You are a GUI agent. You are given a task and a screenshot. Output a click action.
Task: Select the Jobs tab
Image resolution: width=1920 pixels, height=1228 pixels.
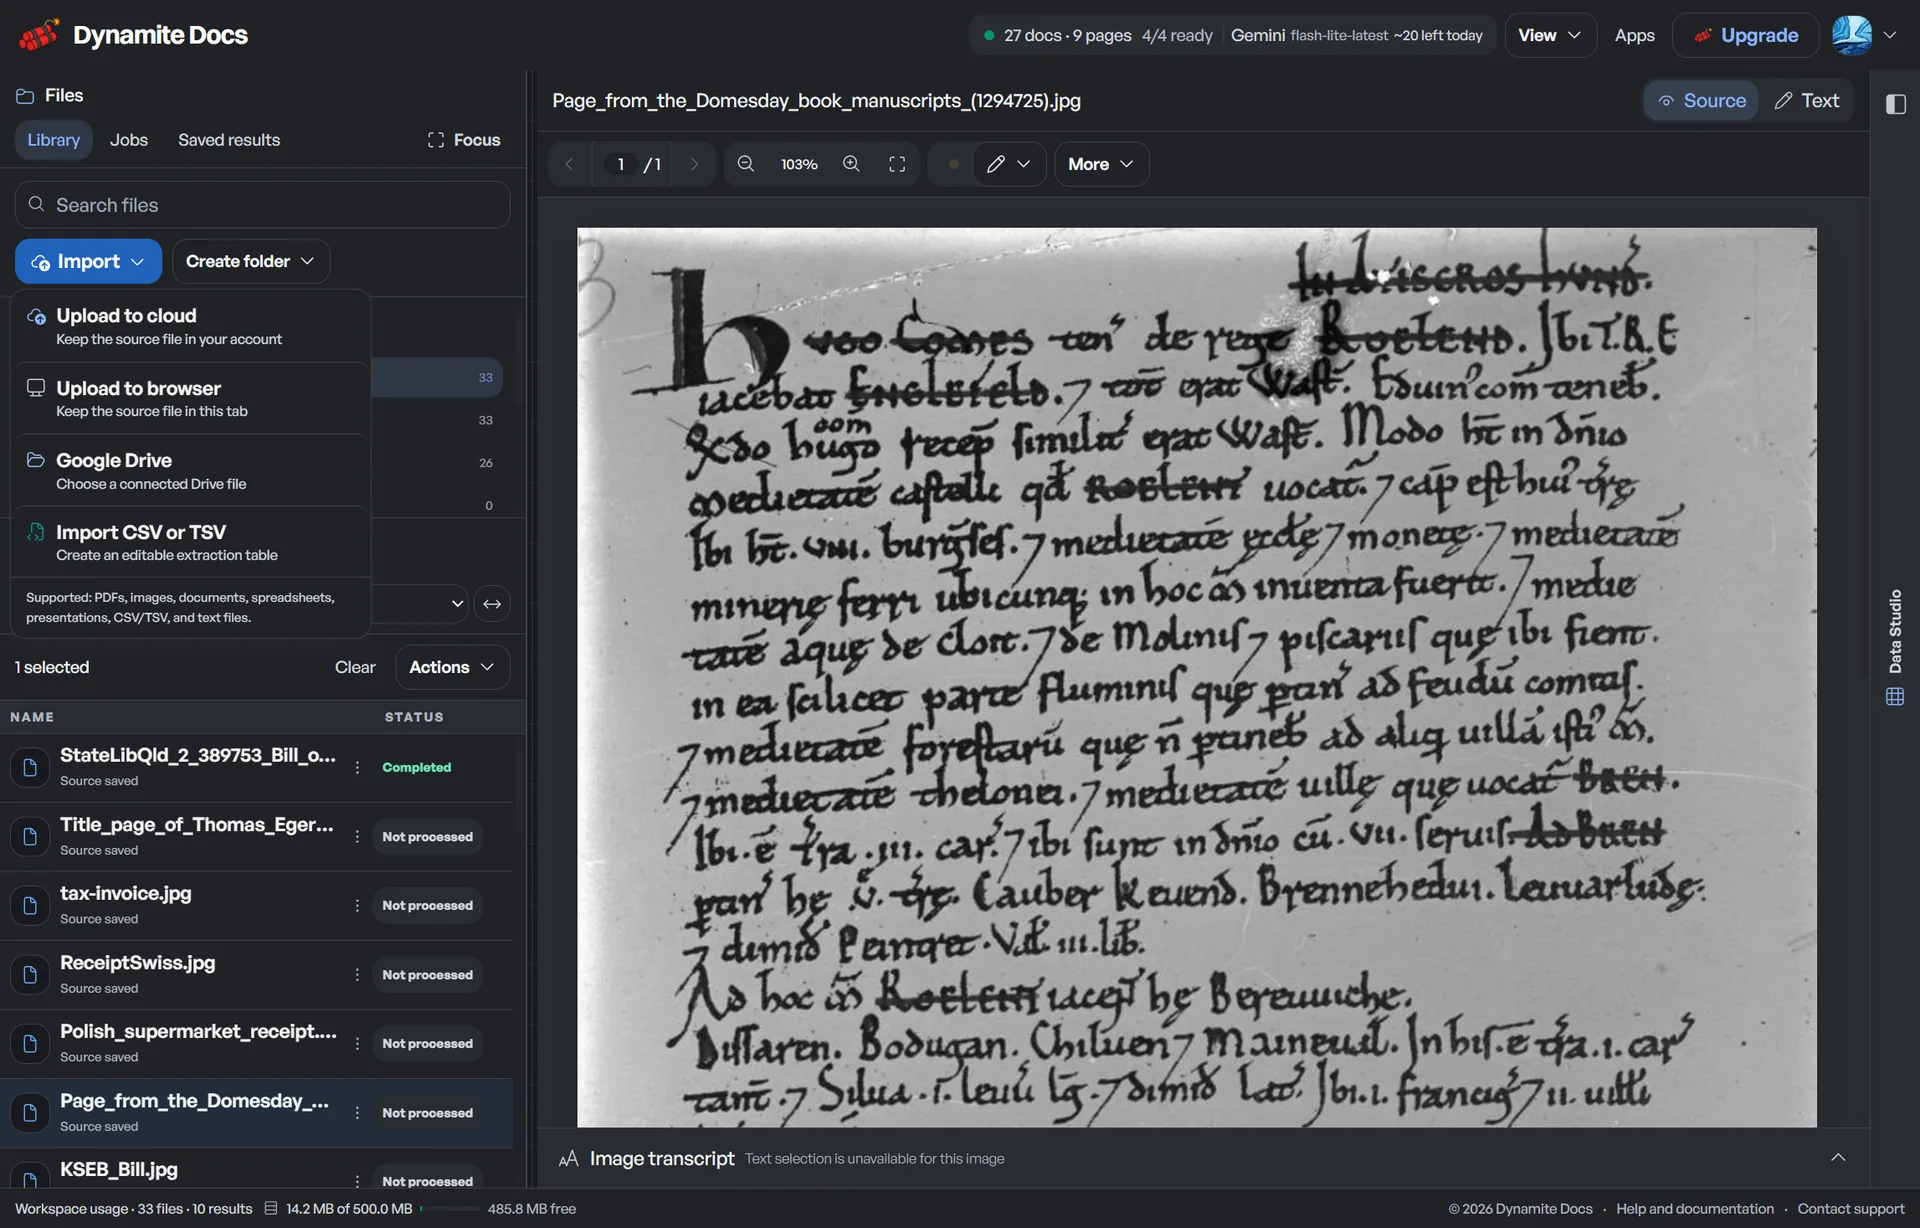[129, 140]
